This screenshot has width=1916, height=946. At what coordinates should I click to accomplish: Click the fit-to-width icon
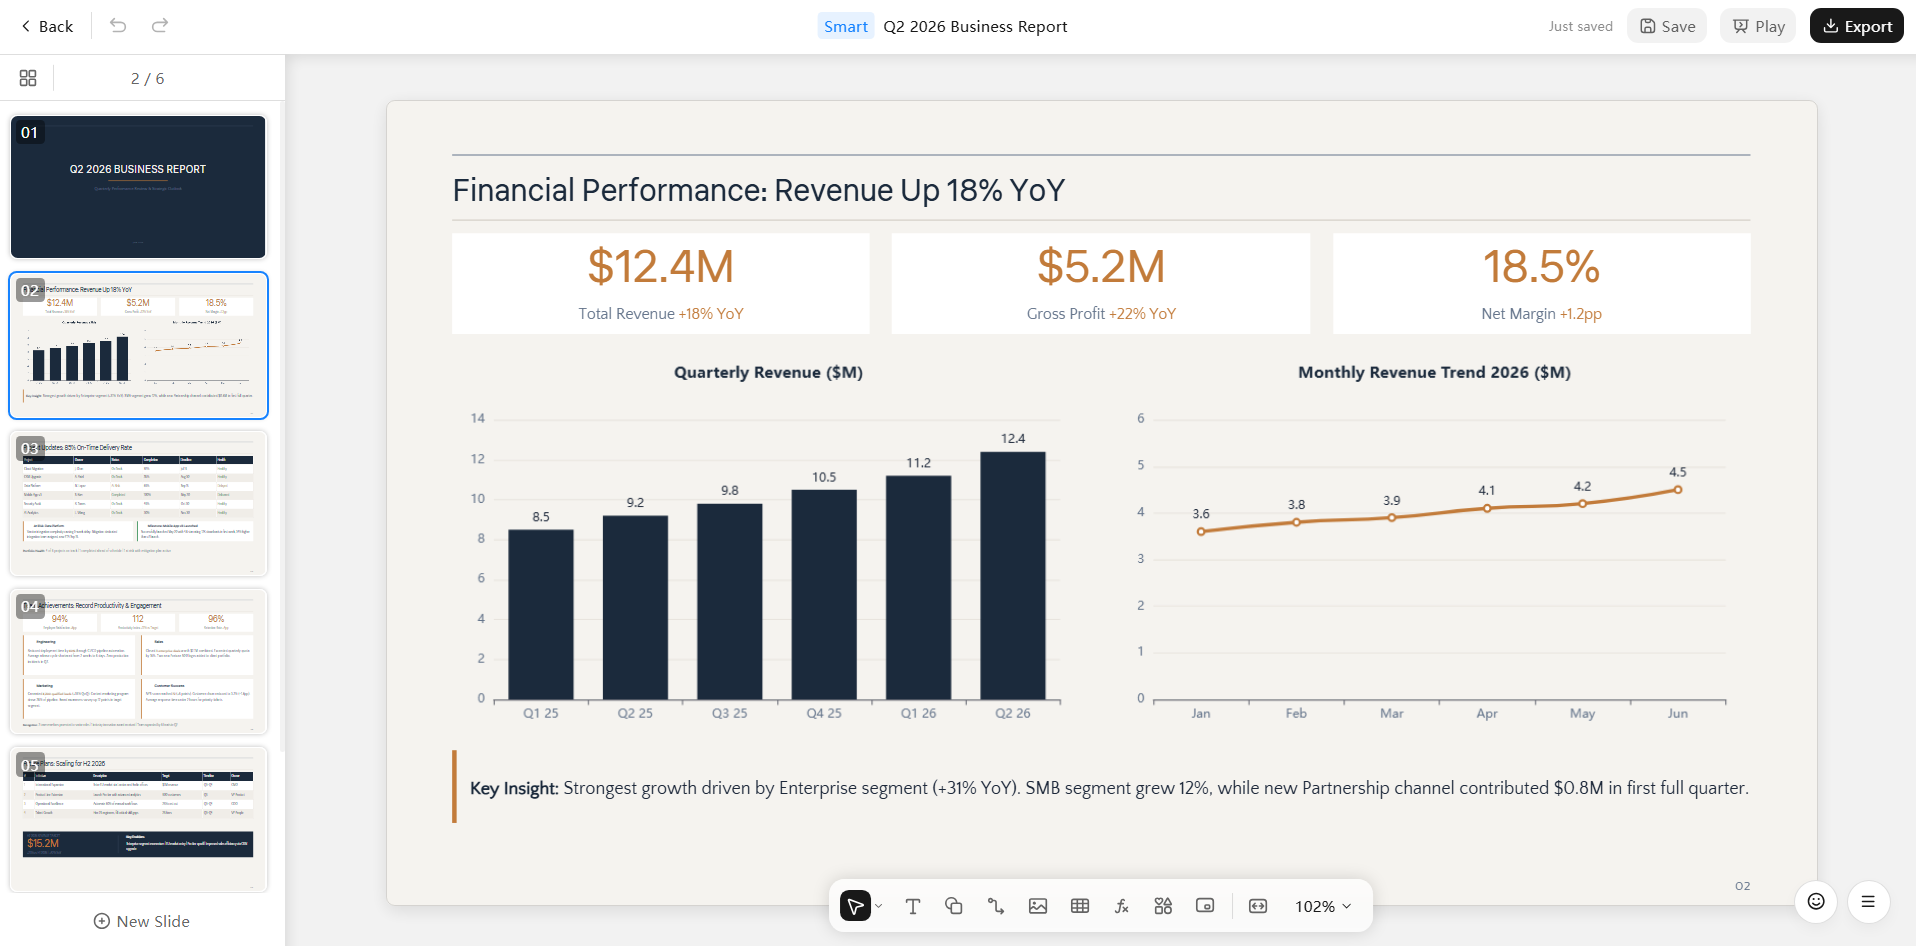[x=1258, y=906]
